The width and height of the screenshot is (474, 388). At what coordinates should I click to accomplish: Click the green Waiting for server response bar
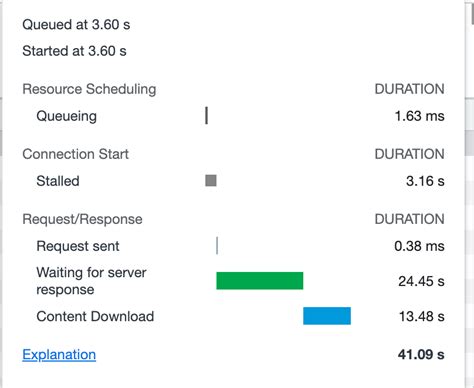(x=260, y=281)
